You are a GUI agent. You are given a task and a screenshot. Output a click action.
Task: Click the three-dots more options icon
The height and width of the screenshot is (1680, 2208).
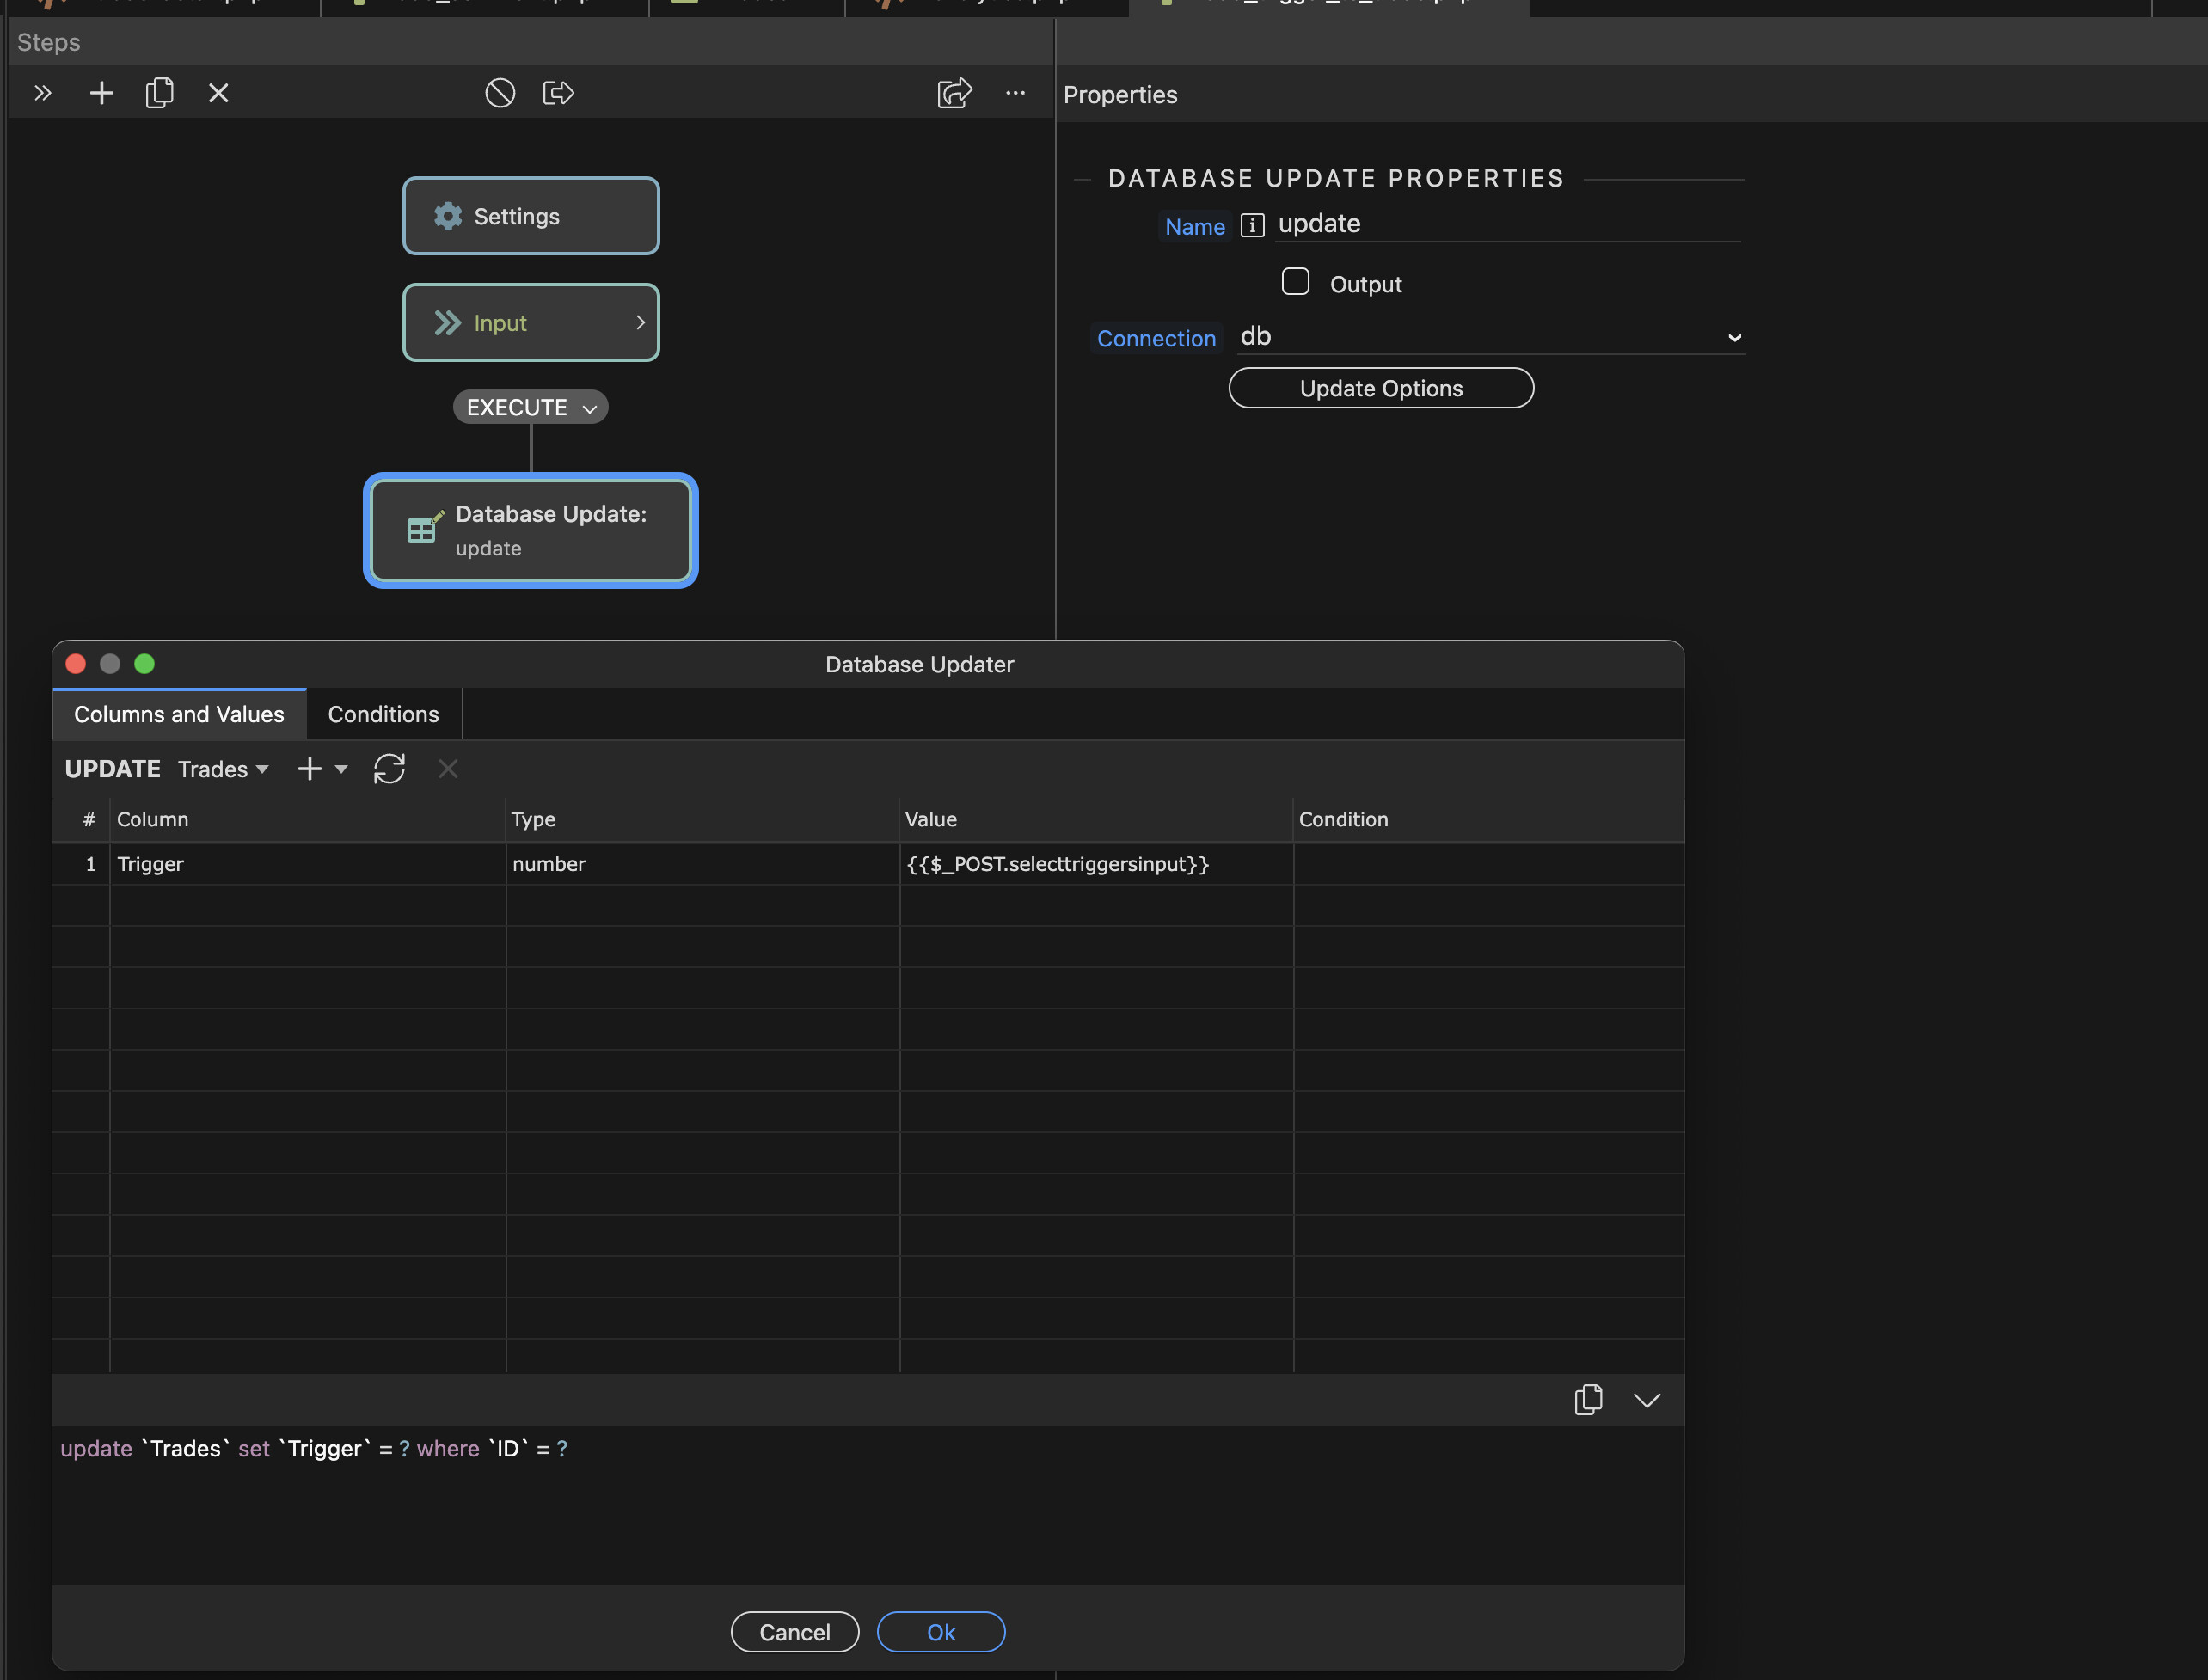point(1015,93)
